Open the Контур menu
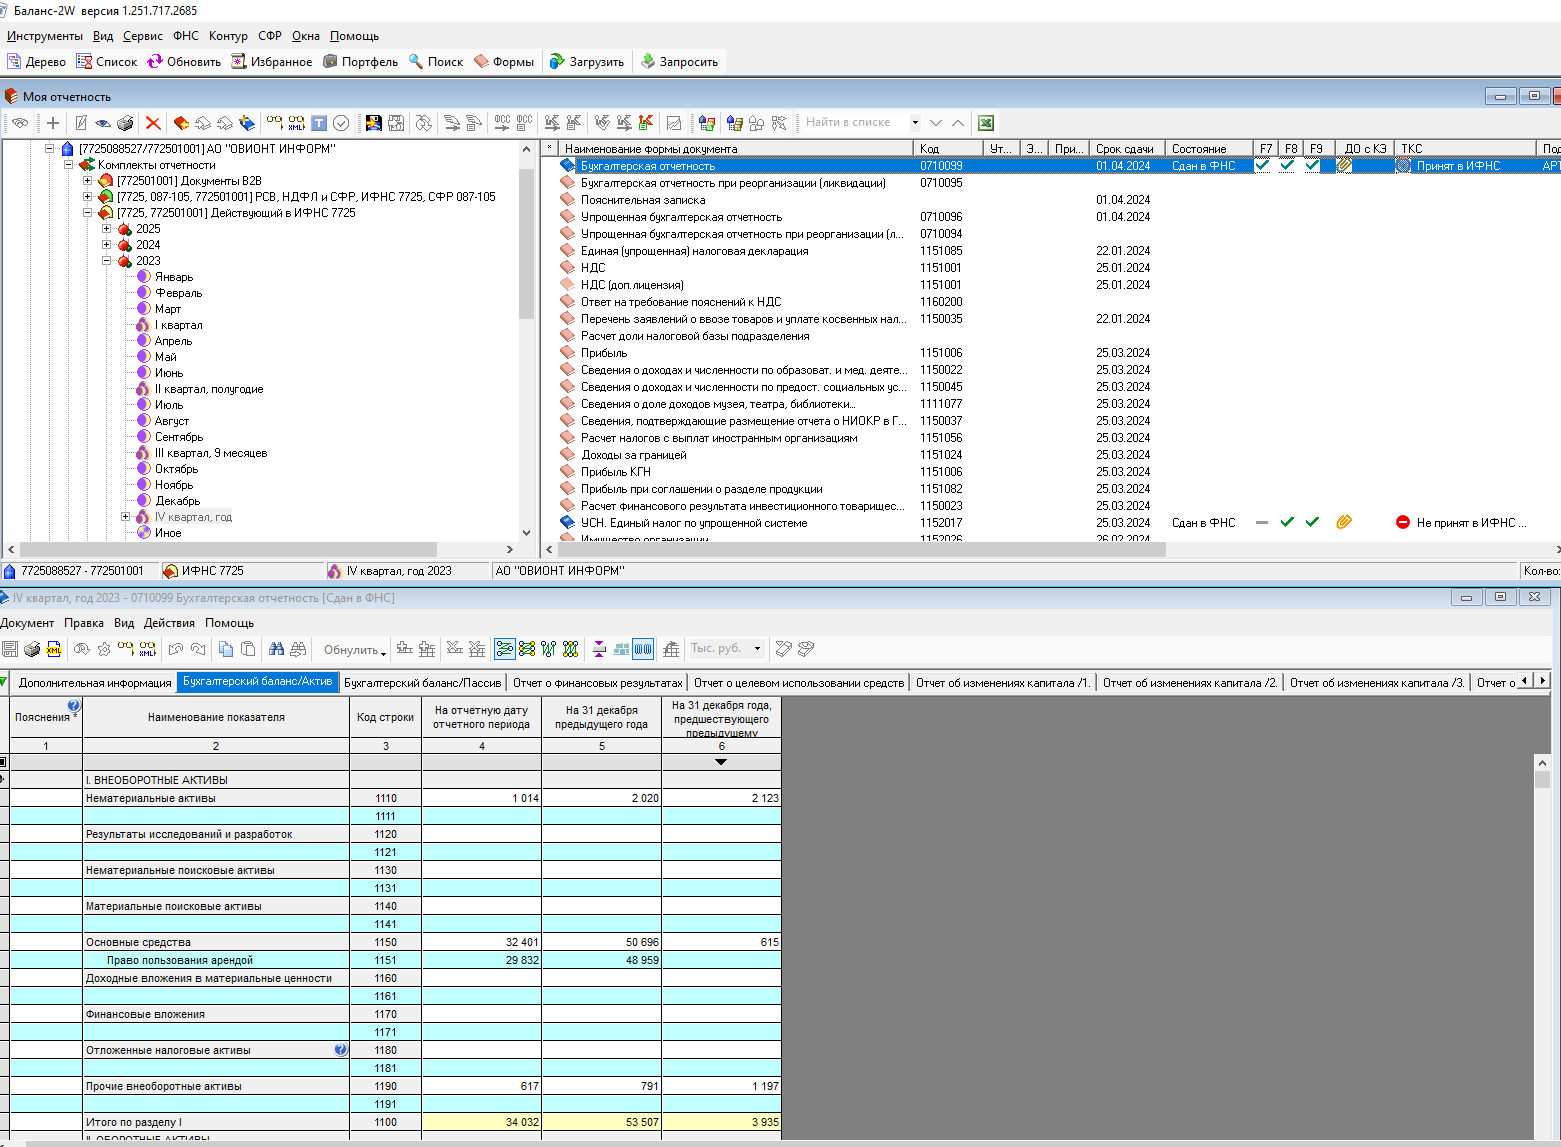The image size is (1561, 1147). point(228,36)
